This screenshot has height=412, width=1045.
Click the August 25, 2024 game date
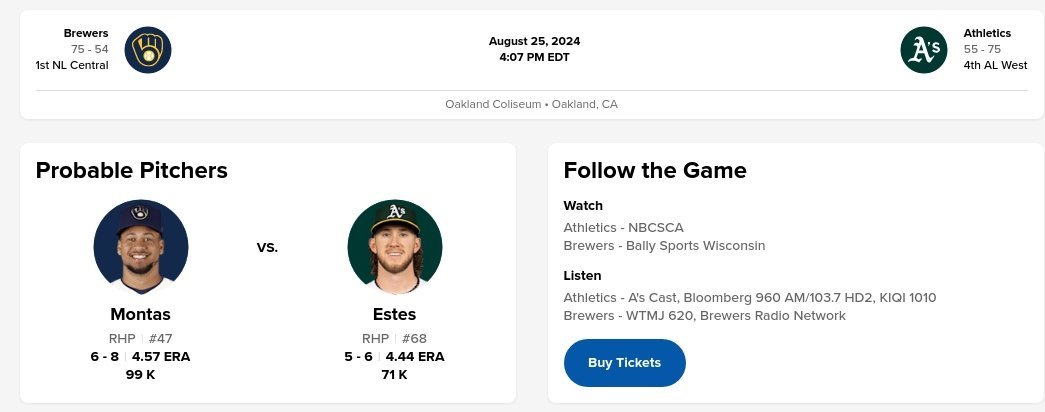534,41
